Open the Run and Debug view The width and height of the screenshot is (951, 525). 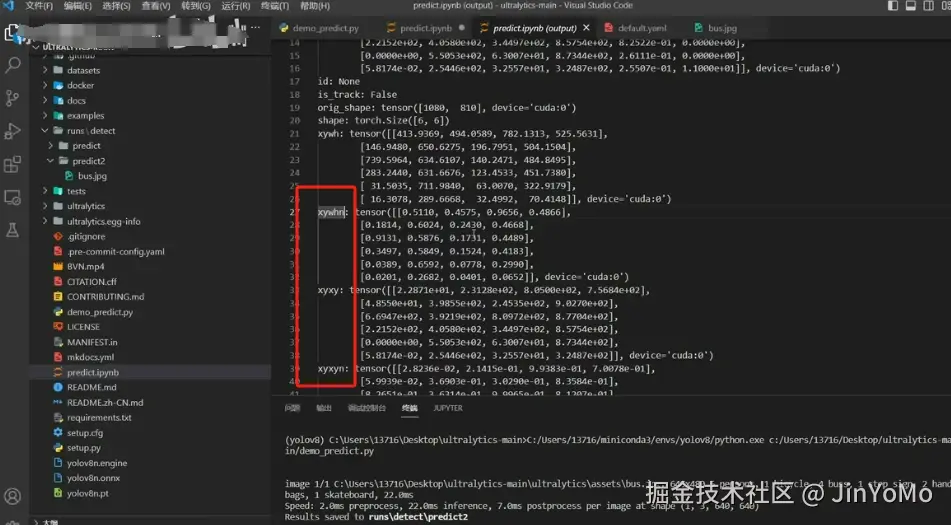(x=12, y=131)
